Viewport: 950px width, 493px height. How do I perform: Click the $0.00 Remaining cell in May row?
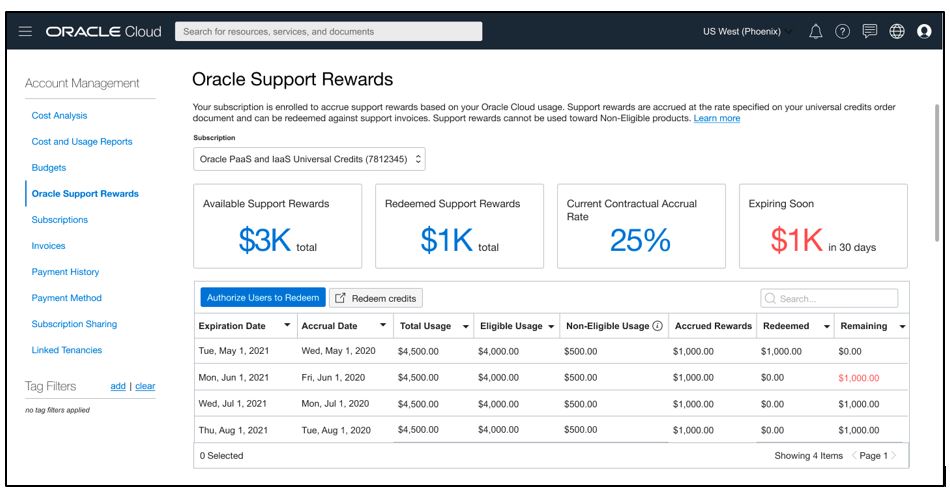pyautogui.click(x=850, y=351)
